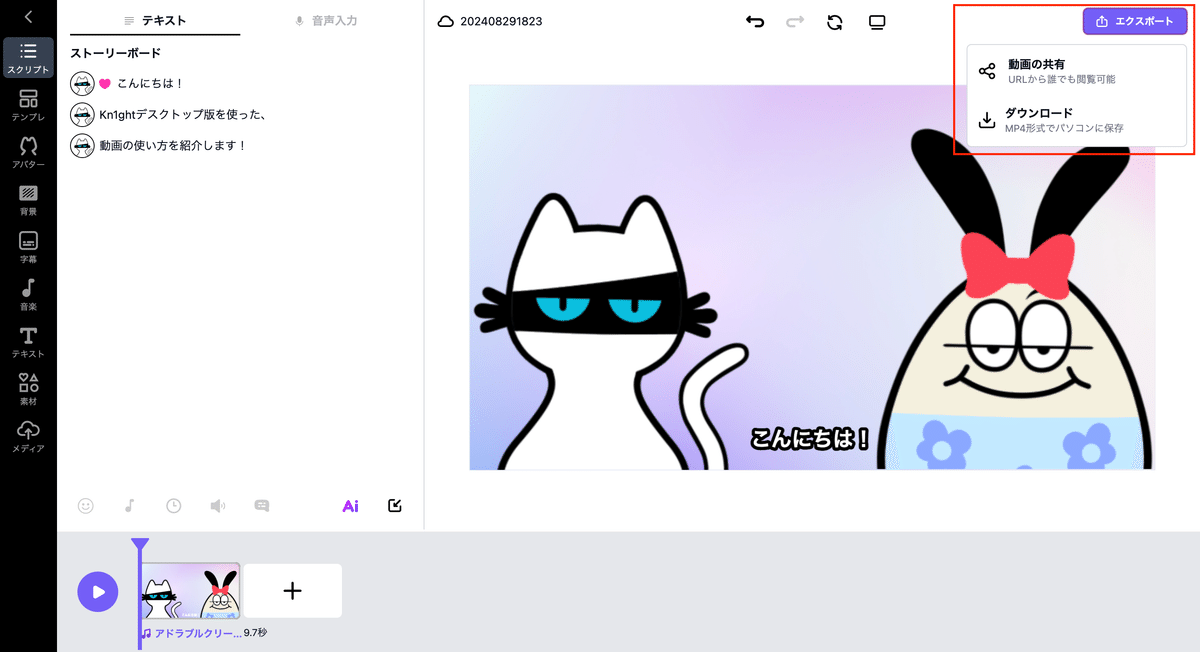Select ダウンロード from the export menu
Image resolution: width=1200 pixels, height=652 pixels.
tap(1077, 120)
